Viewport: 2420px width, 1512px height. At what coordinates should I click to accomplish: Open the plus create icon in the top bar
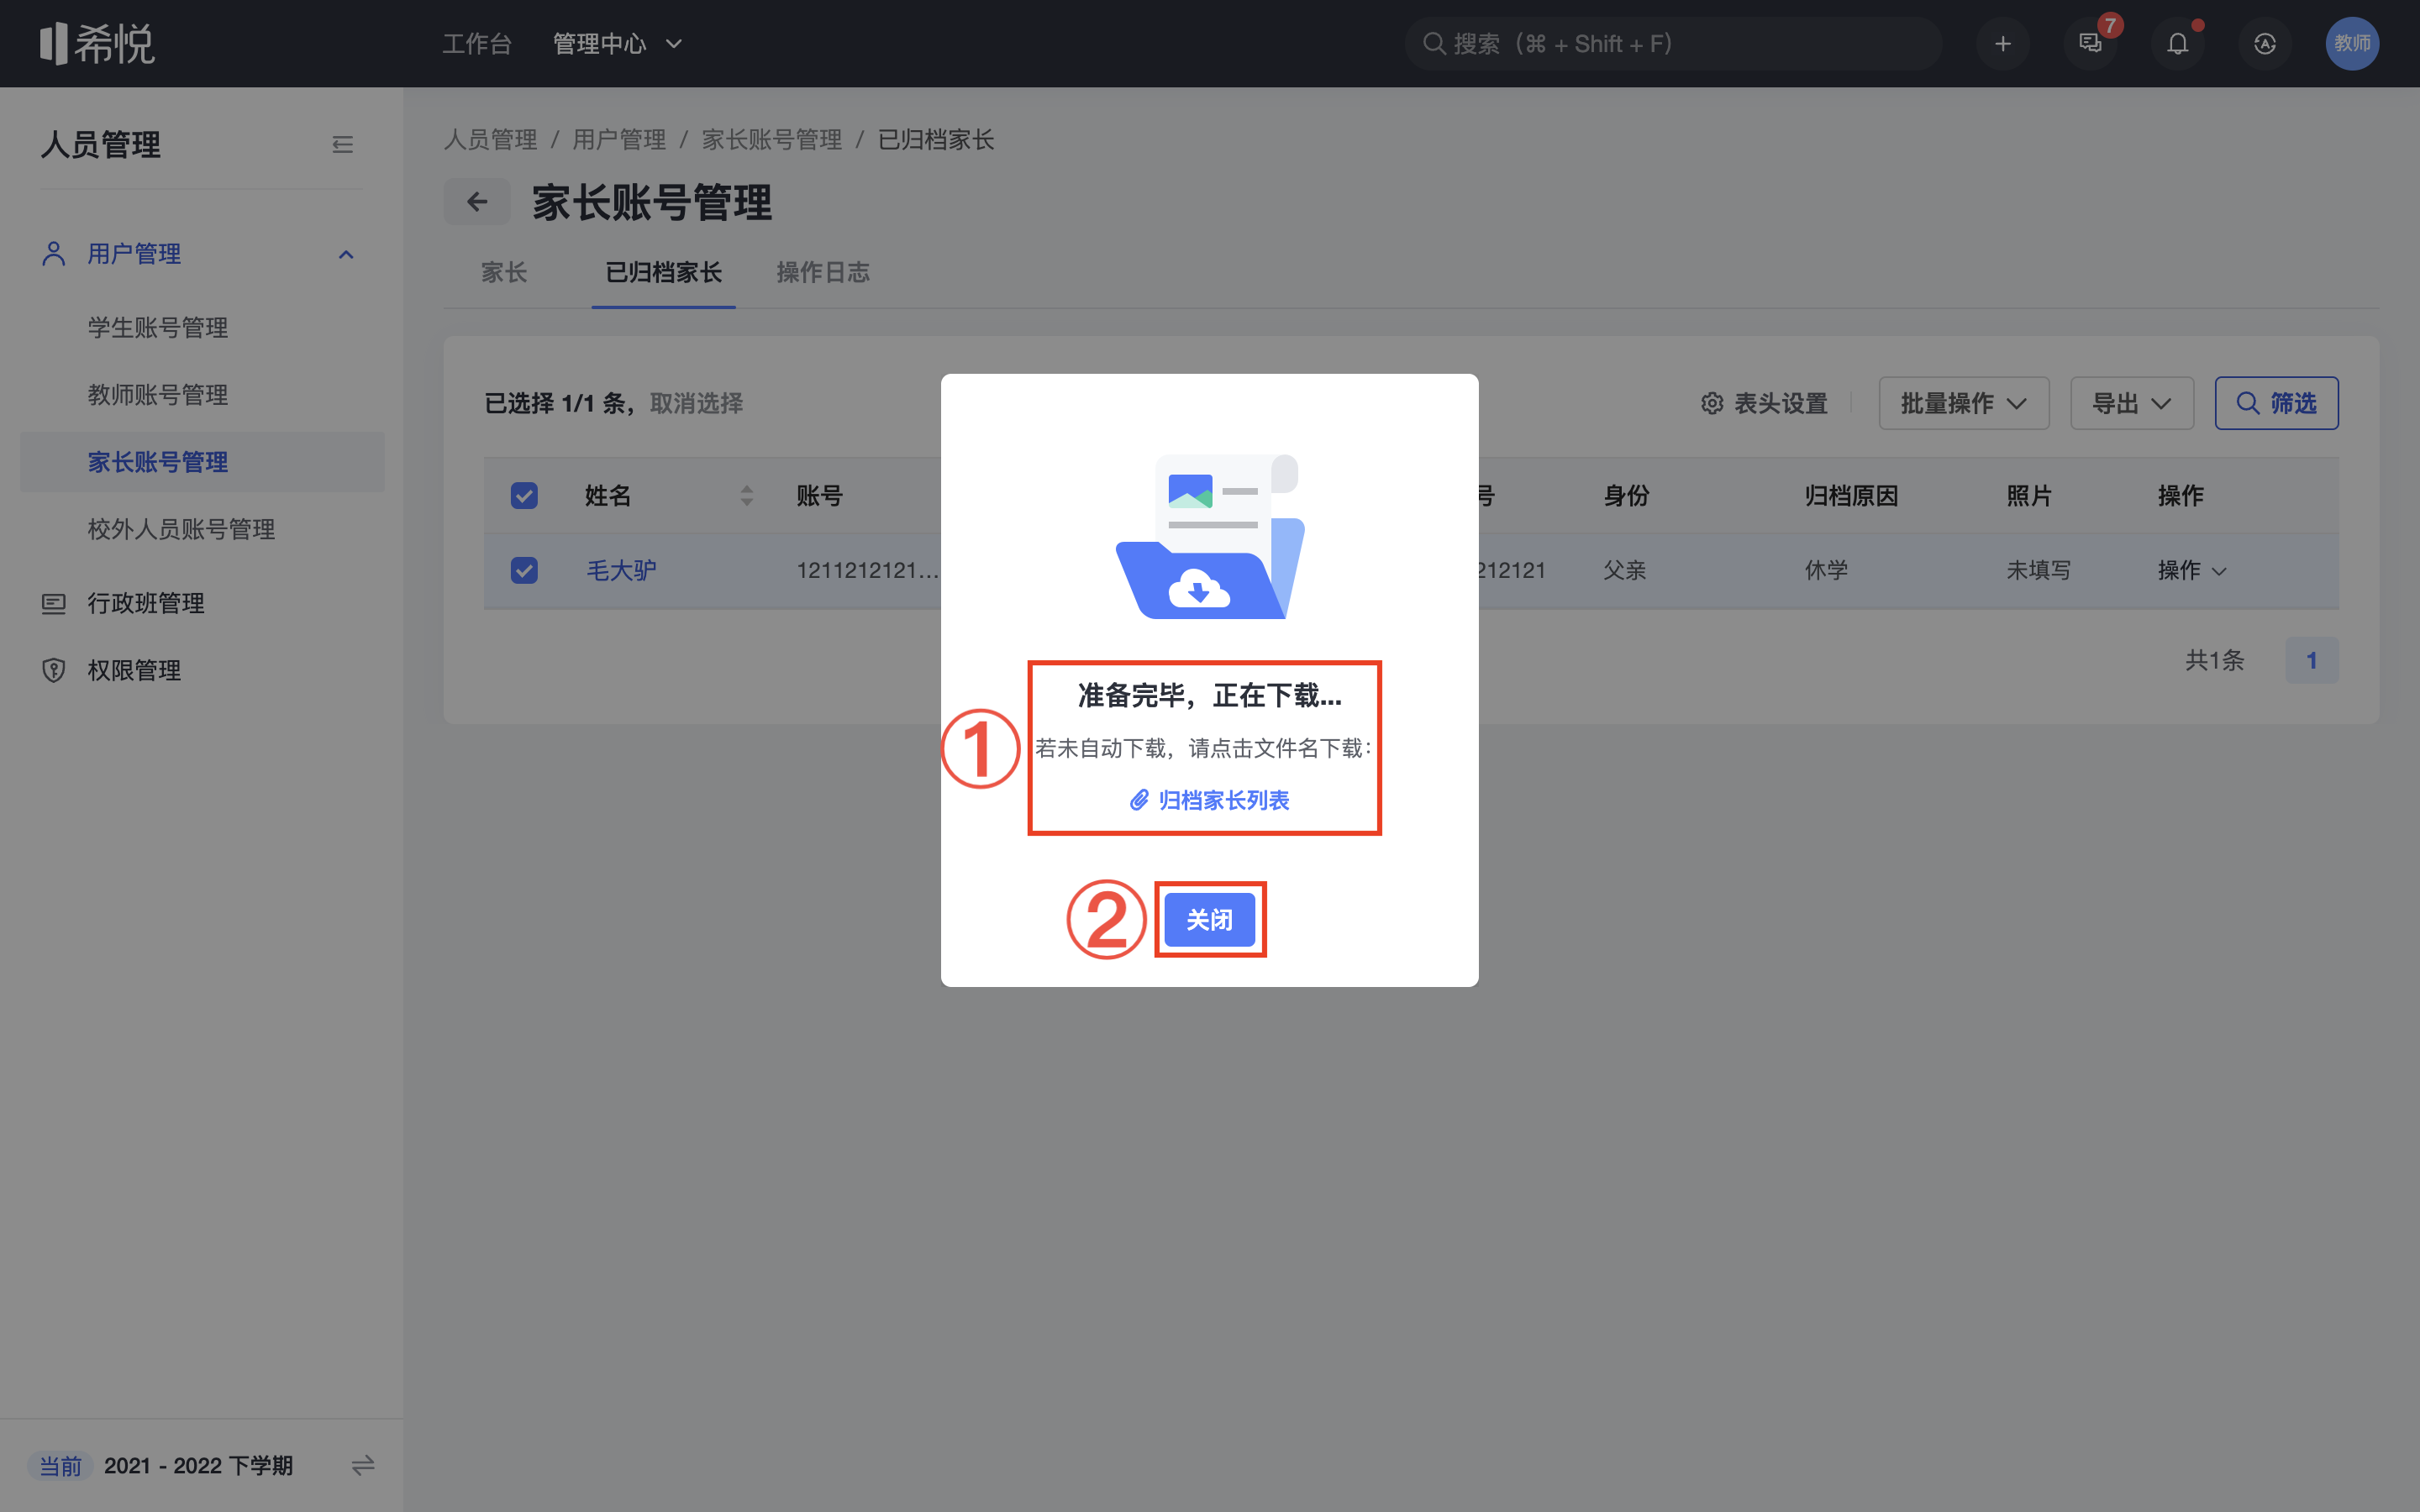pos(2002,44)
